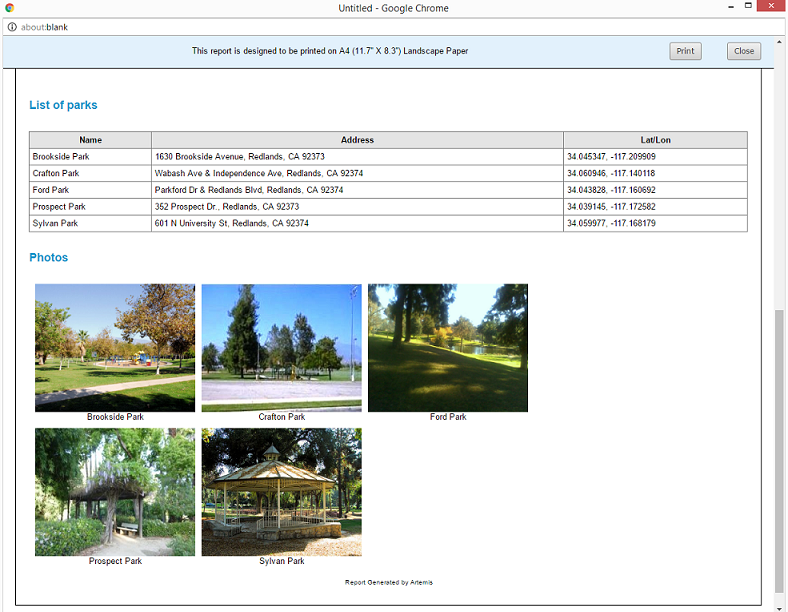Image resolution: width=788 pixels, height=612 pixels.
Task: Click coordinates 34.060946, -117.140118
Action: [x=611, y=173]
